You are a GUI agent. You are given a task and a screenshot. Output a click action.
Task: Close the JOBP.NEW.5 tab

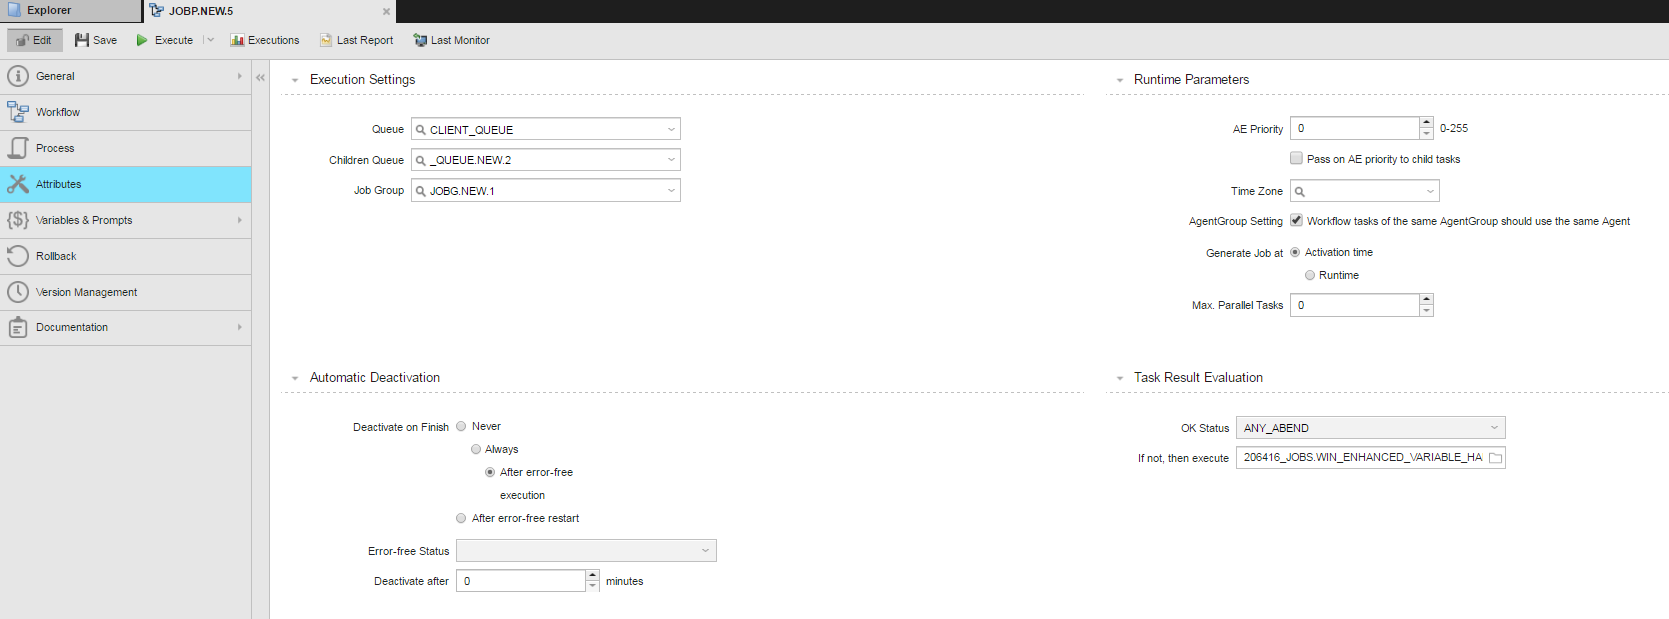pyautogui.click(x=386, y=11)
